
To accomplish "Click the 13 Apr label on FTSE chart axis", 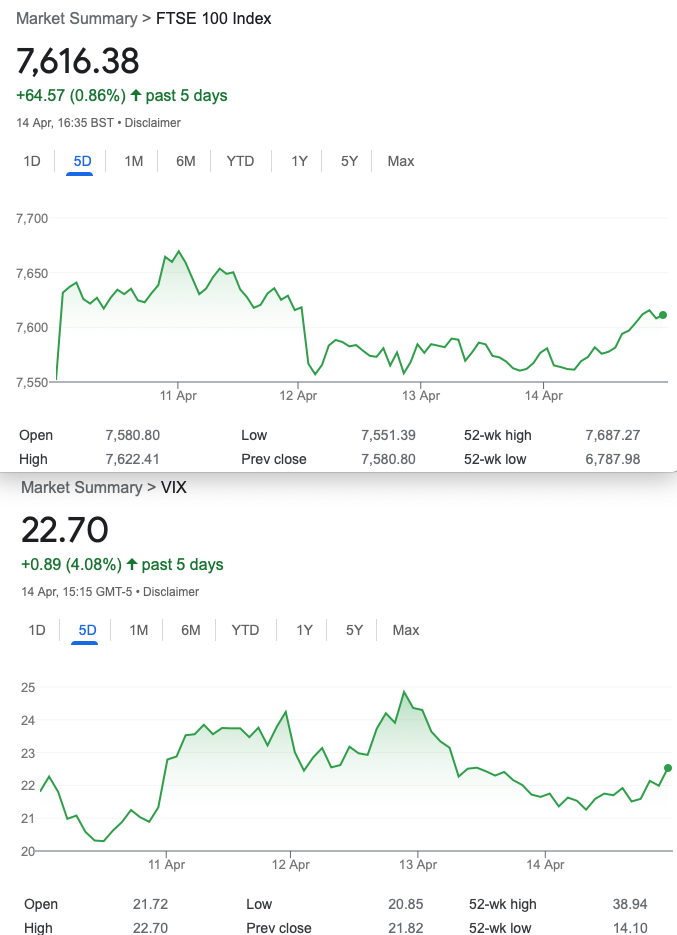I will click(x=421, y=395).
